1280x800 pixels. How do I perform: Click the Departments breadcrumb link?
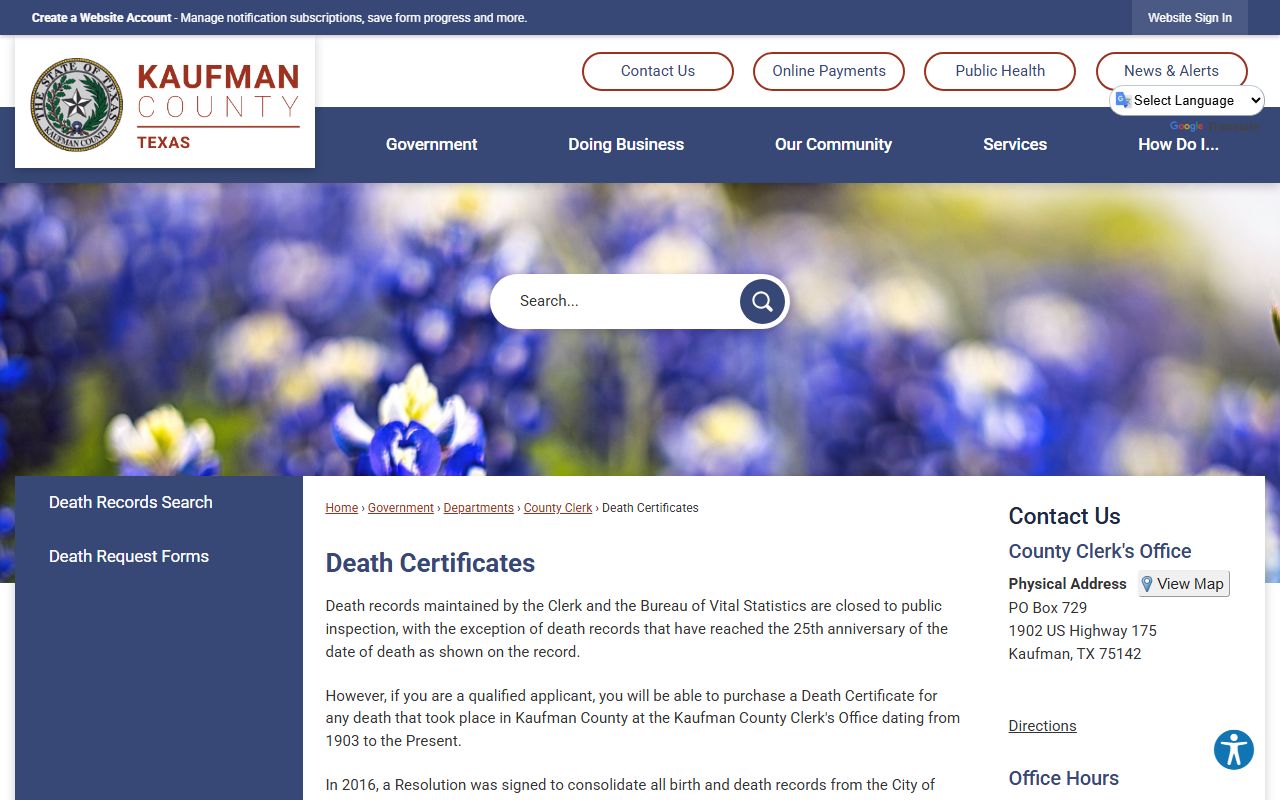coord(479,508)
